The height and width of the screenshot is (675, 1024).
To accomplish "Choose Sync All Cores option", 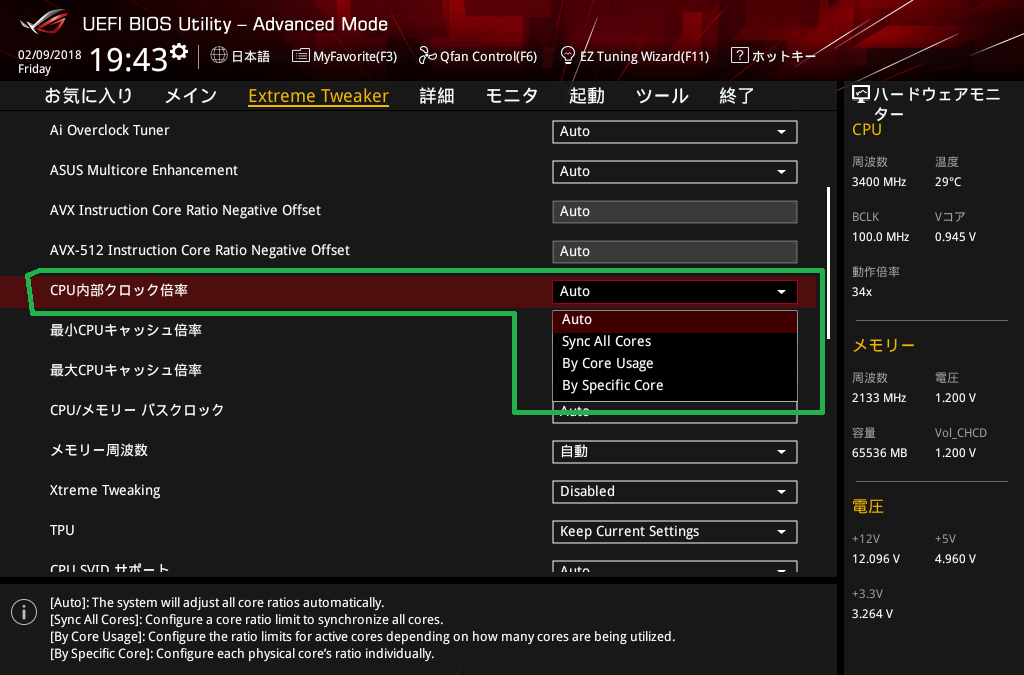I will coord(675,341).
